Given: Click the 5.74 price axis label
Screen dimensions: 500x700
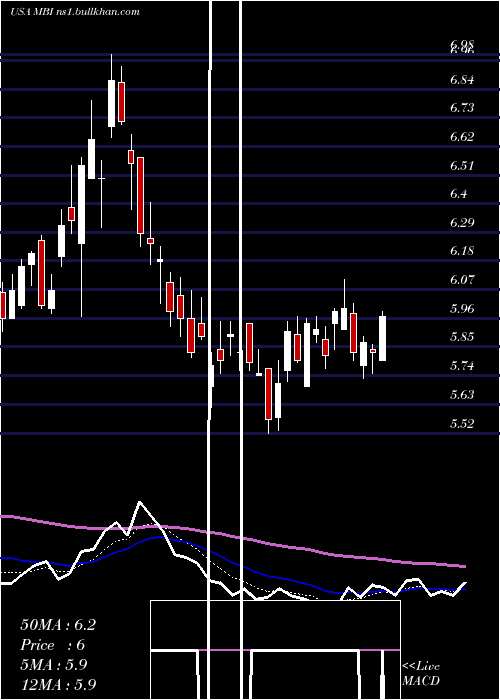Looking at the screenshot, I should [x=462, y=366].
